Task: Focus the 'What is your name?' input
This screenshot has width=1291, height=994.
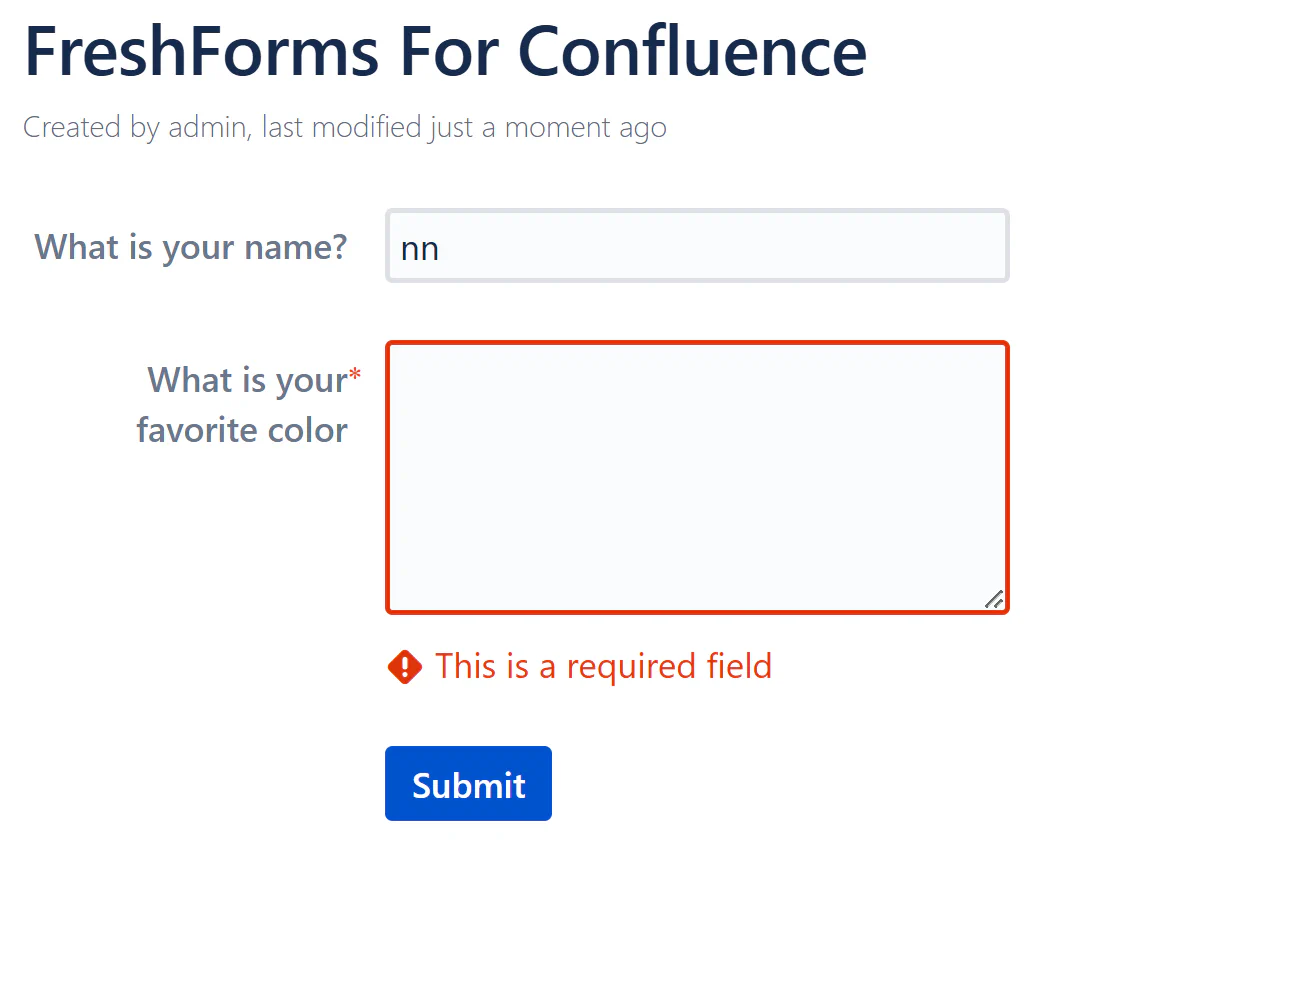Action: coord(697,246)
